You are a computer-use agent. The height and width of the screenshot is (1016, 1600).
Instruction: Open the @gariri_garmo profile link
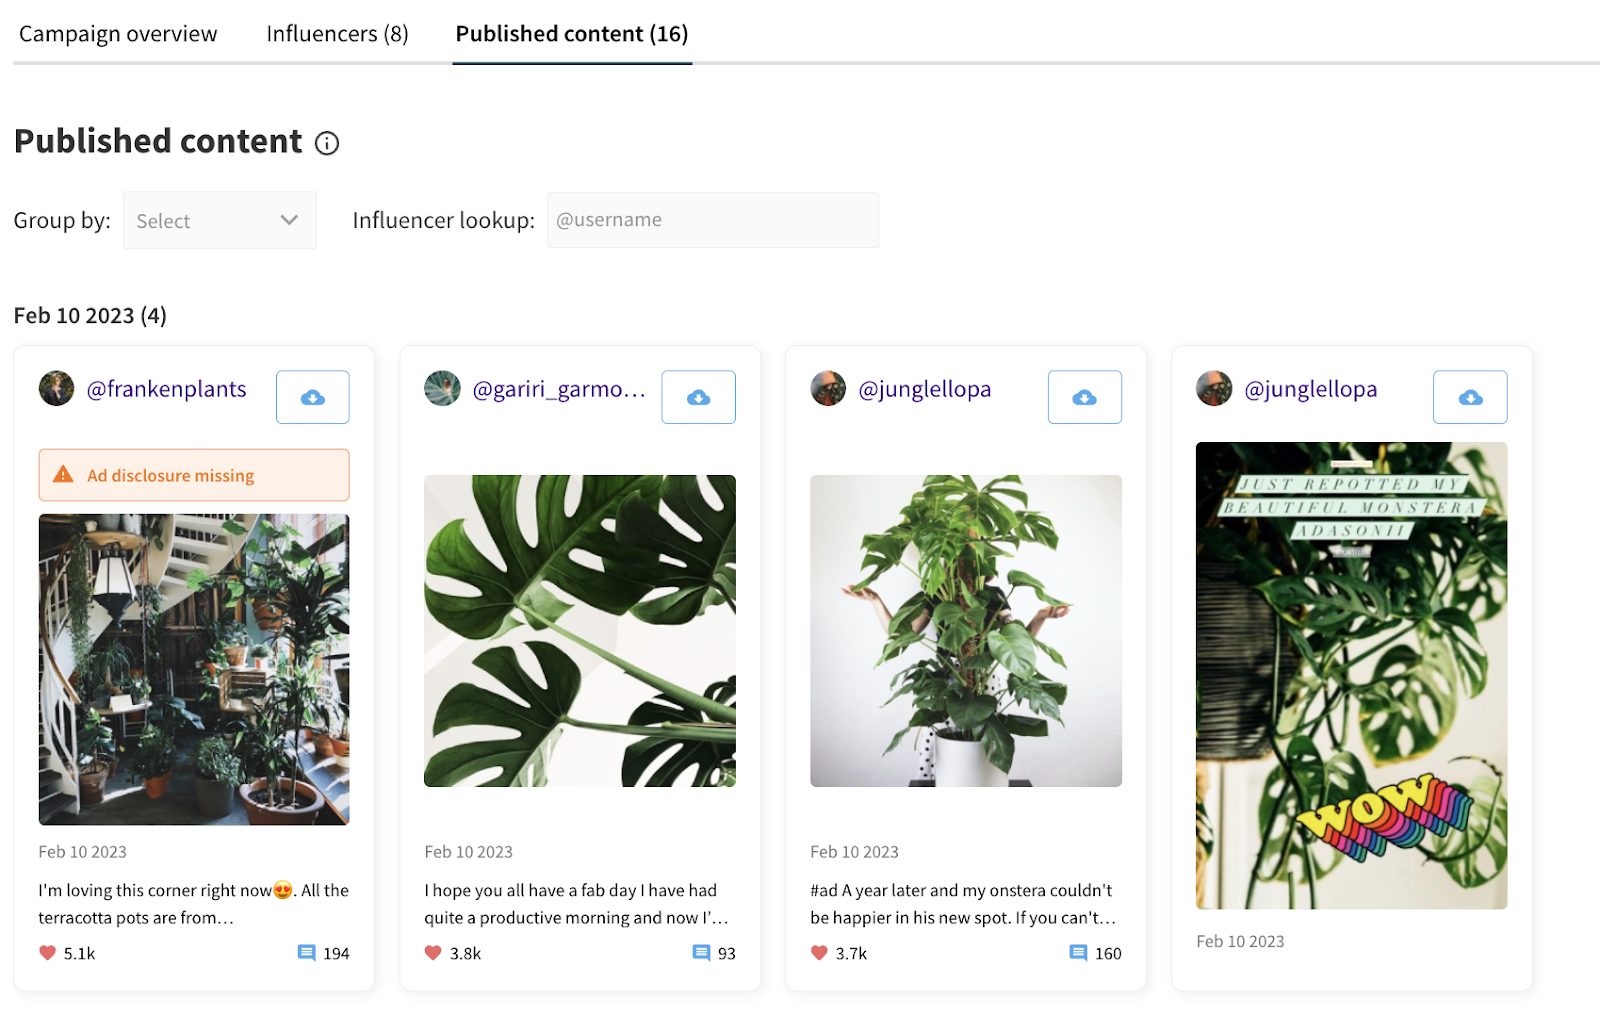tap(558, 389)
